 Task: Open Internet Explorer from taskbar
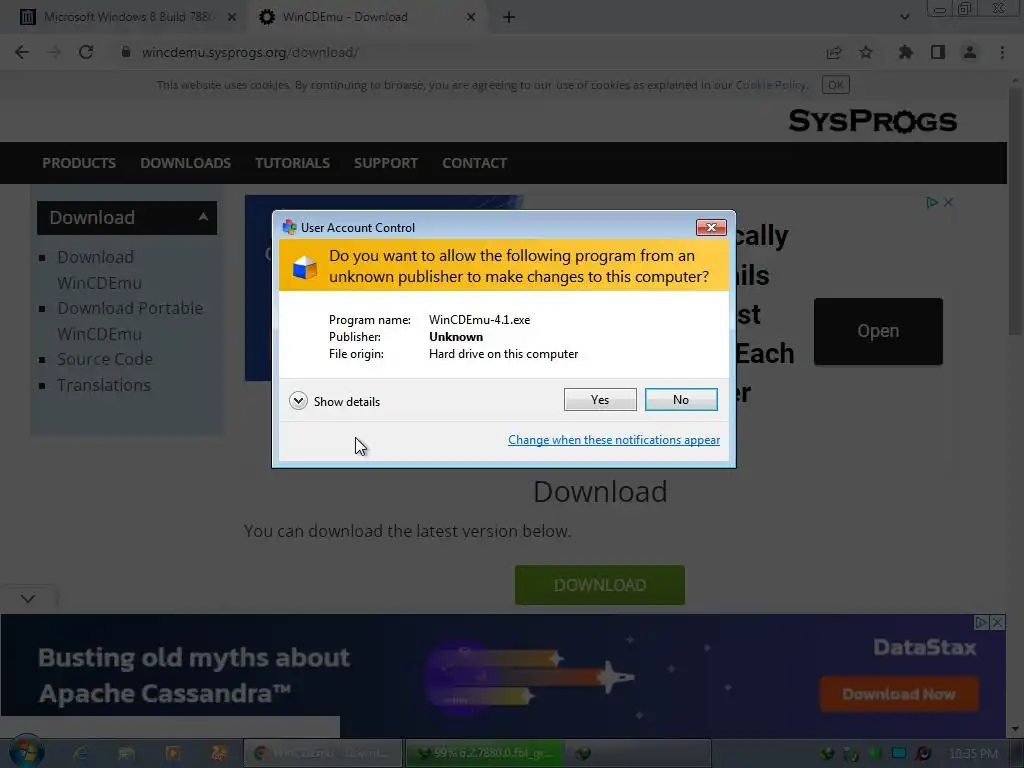pyautogui.click(x=81, y=753)
